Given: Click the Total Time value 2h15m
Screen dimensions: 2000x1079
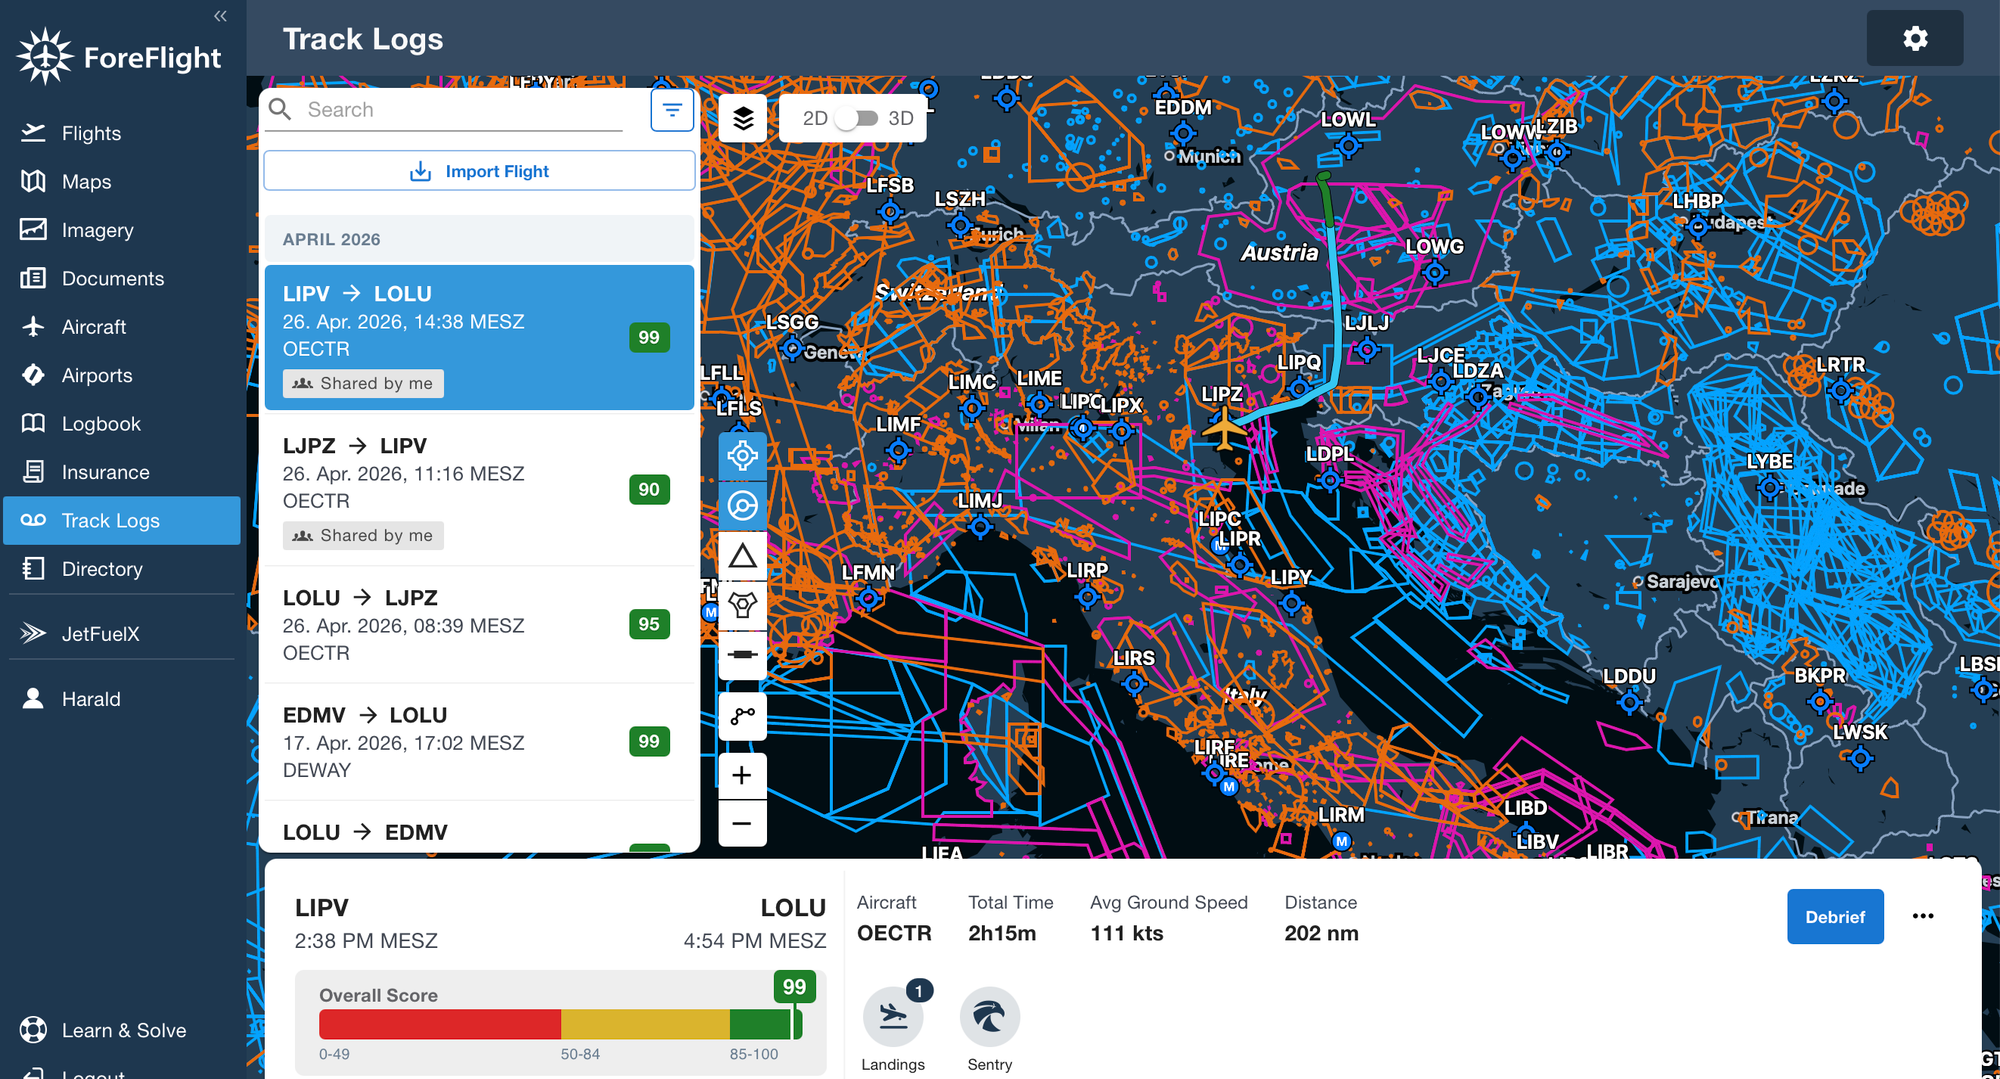Looking at the screenshot, I should pos(1002,933).
